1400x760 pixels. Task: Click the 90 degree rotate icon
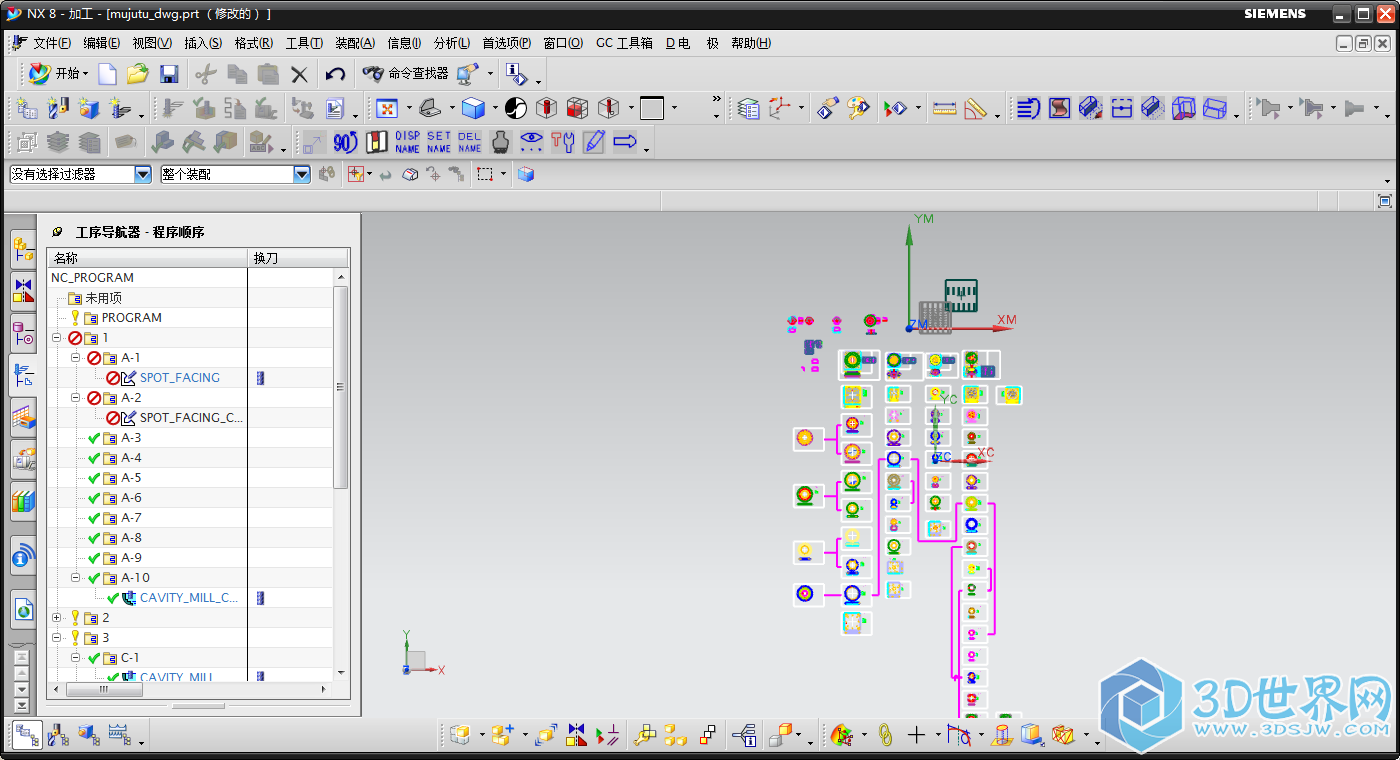coord(345,142)
